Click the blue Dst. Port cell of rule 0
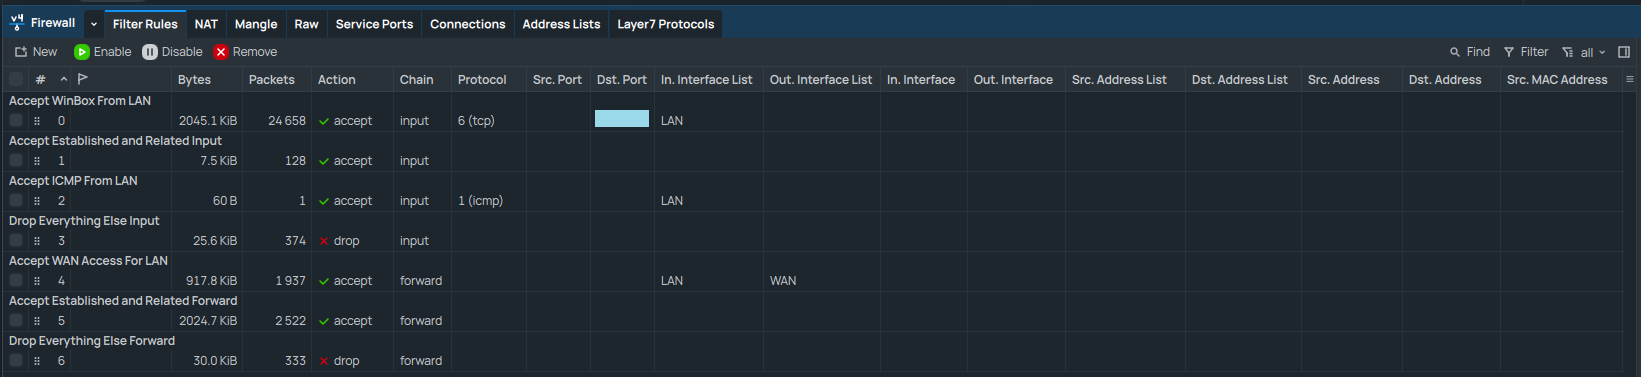The height and width of the screenshot is (377, 1641). (622, 119)
